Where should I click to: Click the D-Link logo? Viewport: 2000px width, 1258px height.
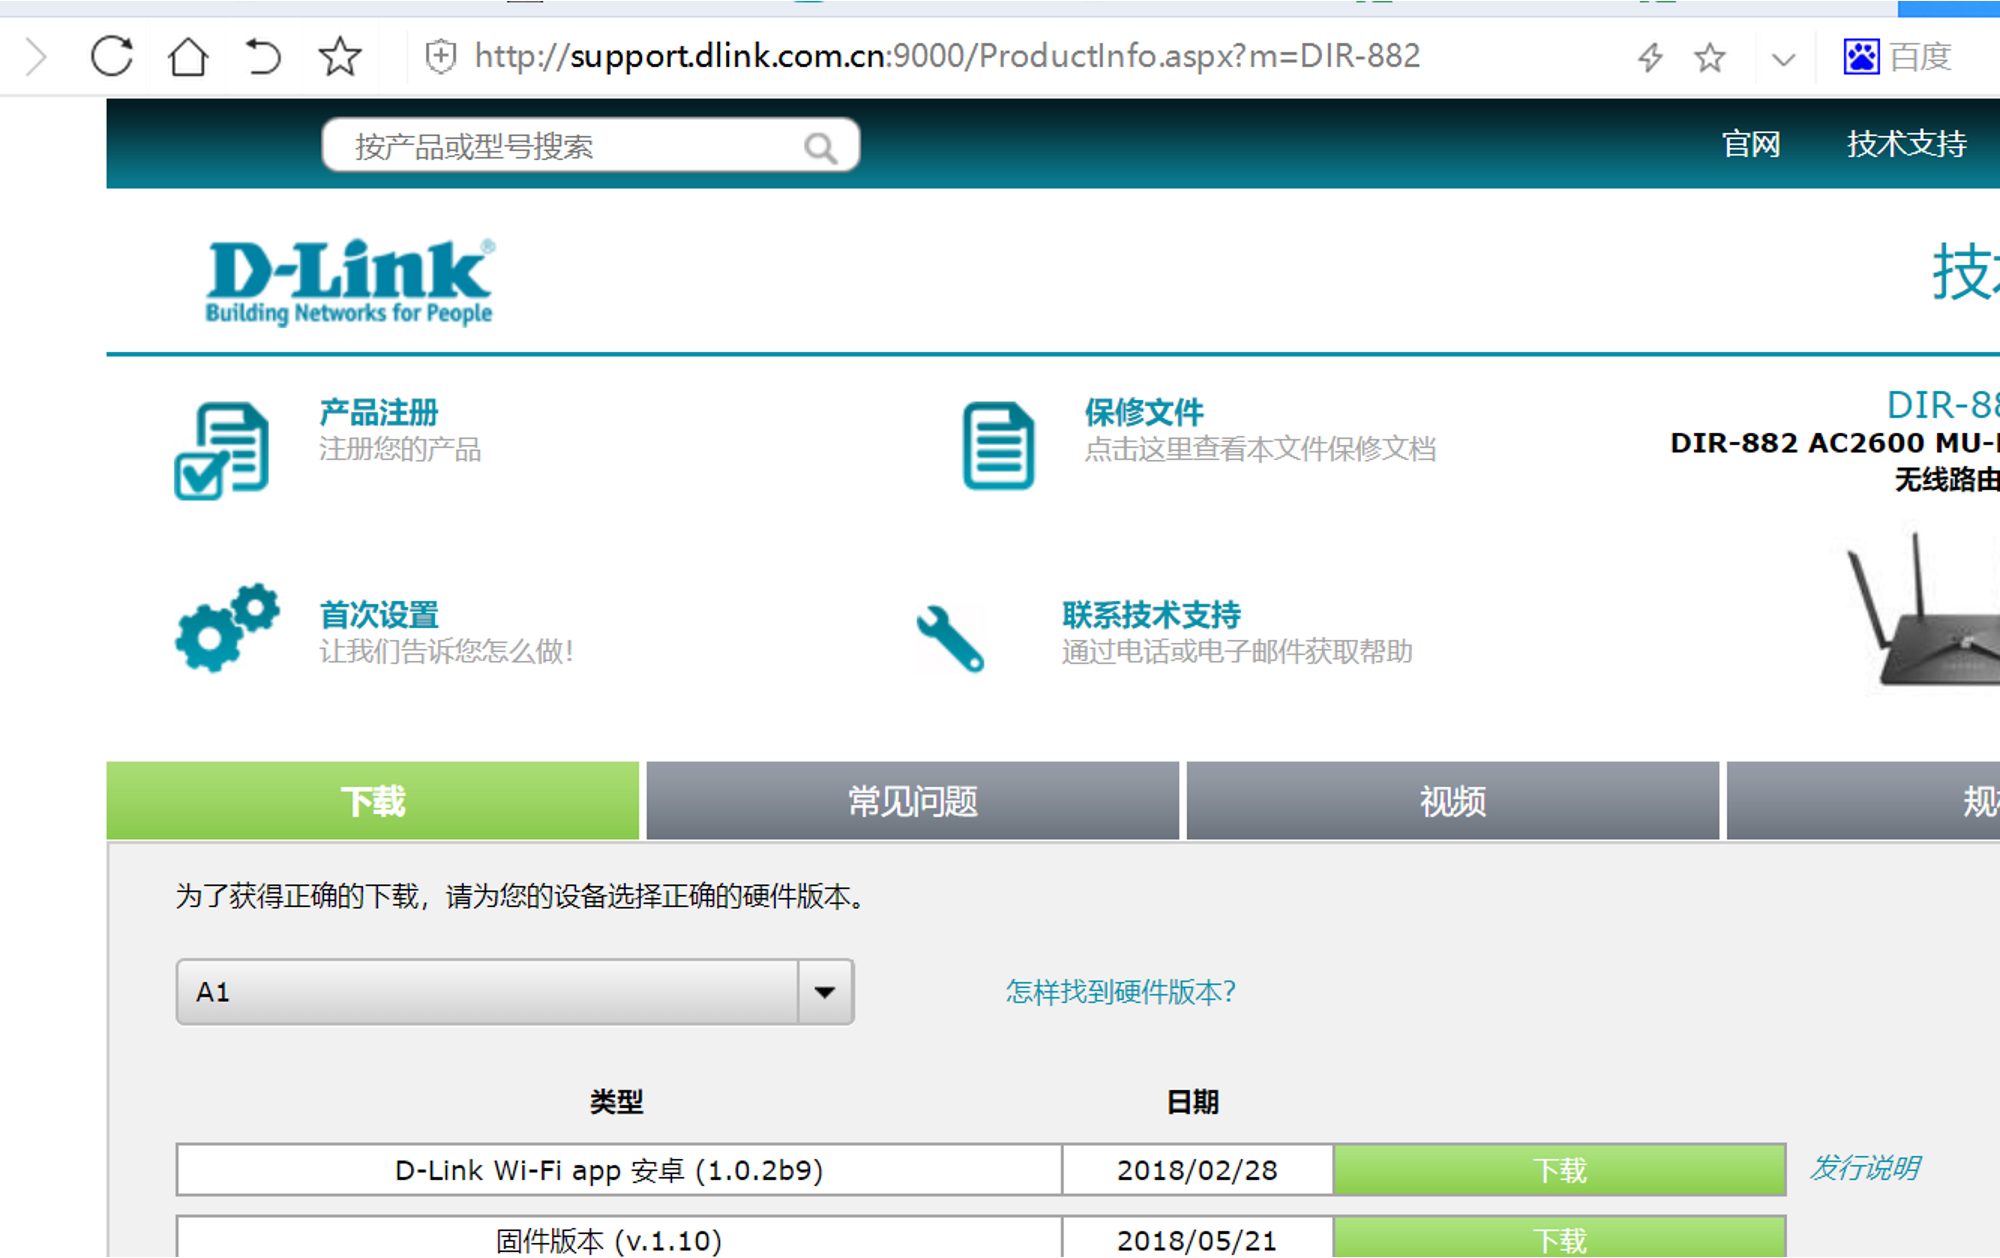349,282
